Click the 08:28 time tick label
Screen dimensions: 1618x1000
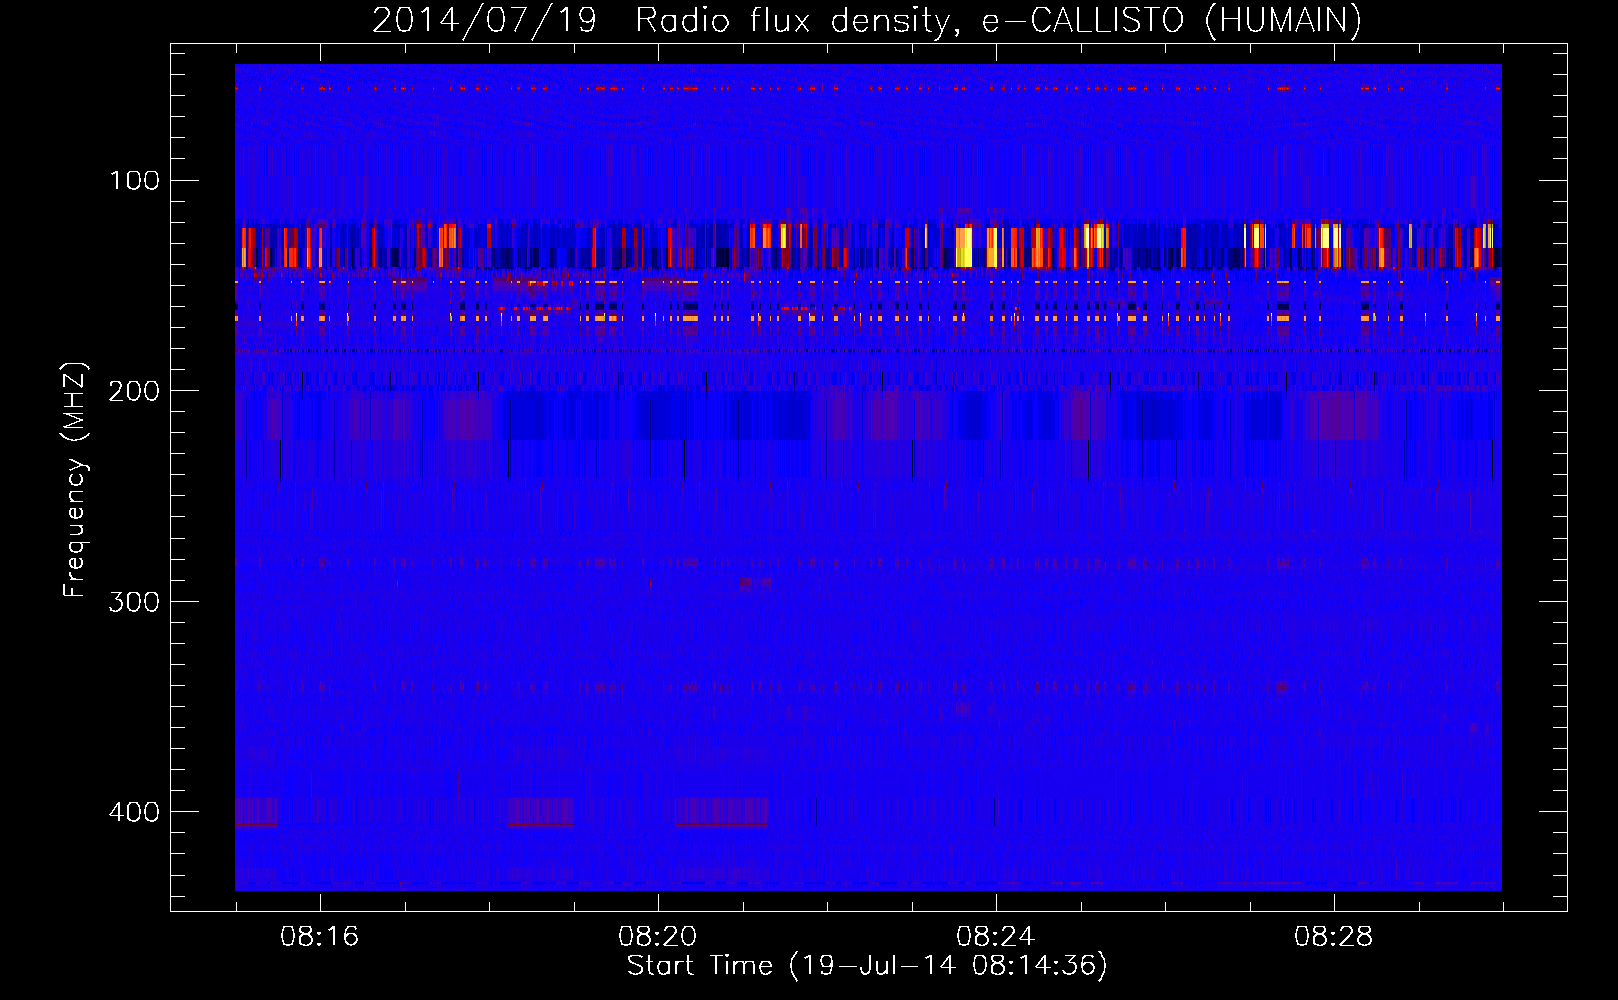1334,937
